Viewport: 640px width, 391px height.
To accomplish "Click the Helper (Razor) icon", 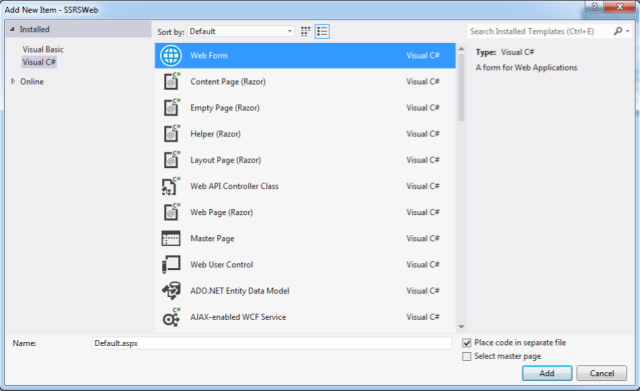I will pyautogui.click(x=171, y=133).
